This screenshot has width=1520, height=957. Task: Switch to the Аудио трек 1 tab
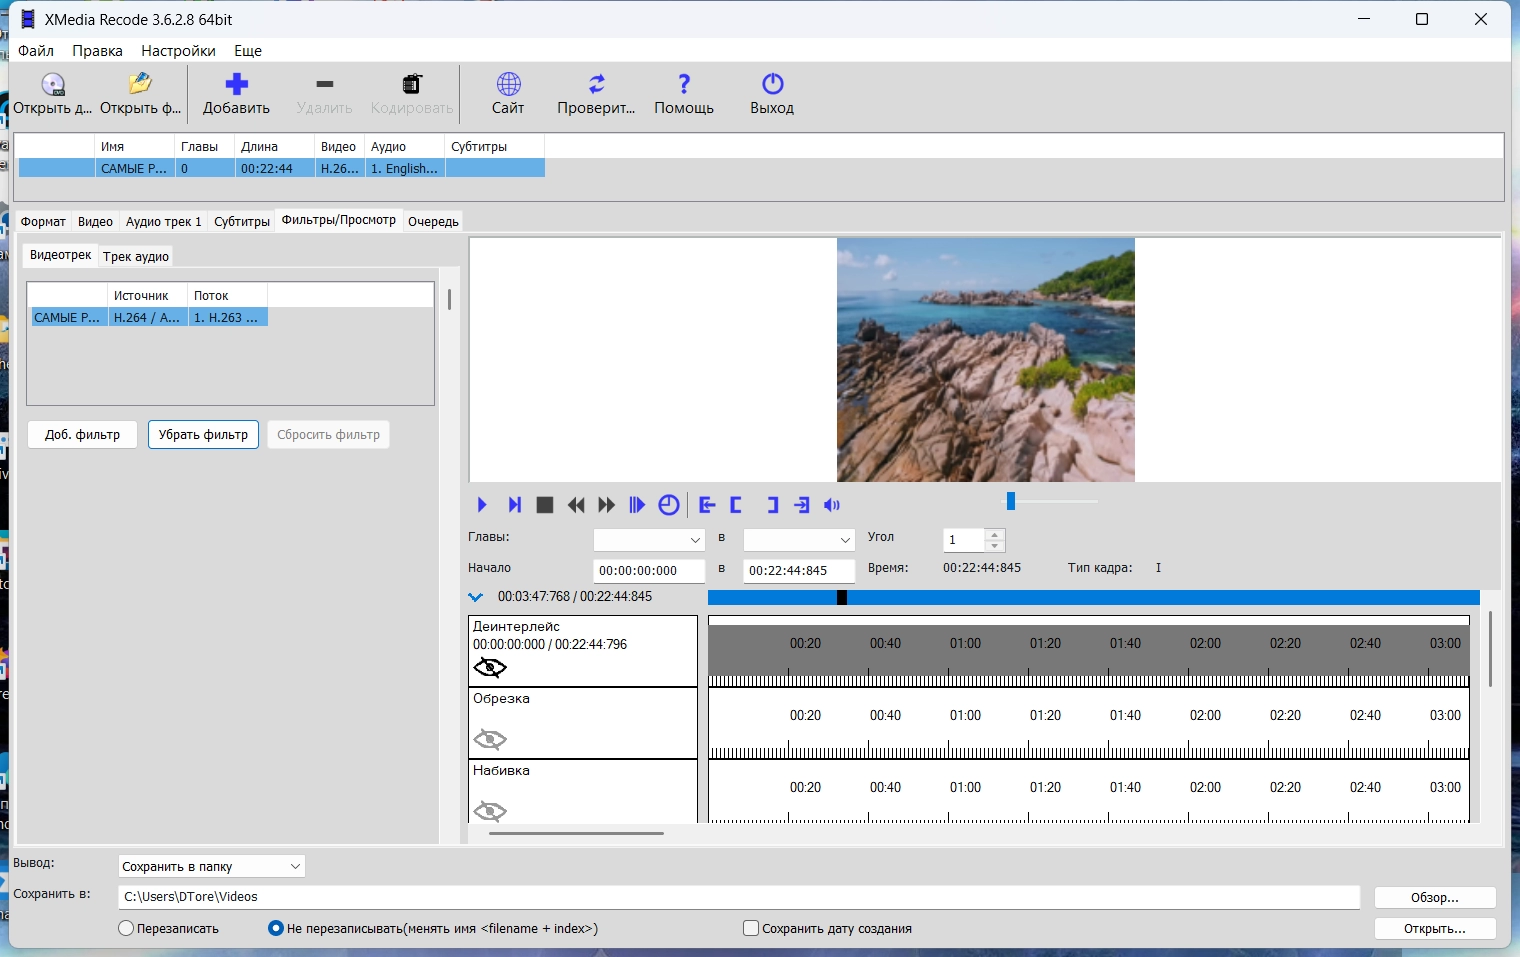pyautogui.click(x=163, y=221)
